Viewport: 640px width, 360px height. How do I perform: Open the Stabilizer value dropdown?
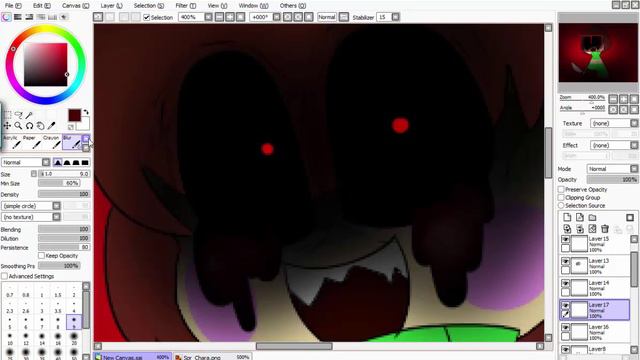(x=396, y=17)
